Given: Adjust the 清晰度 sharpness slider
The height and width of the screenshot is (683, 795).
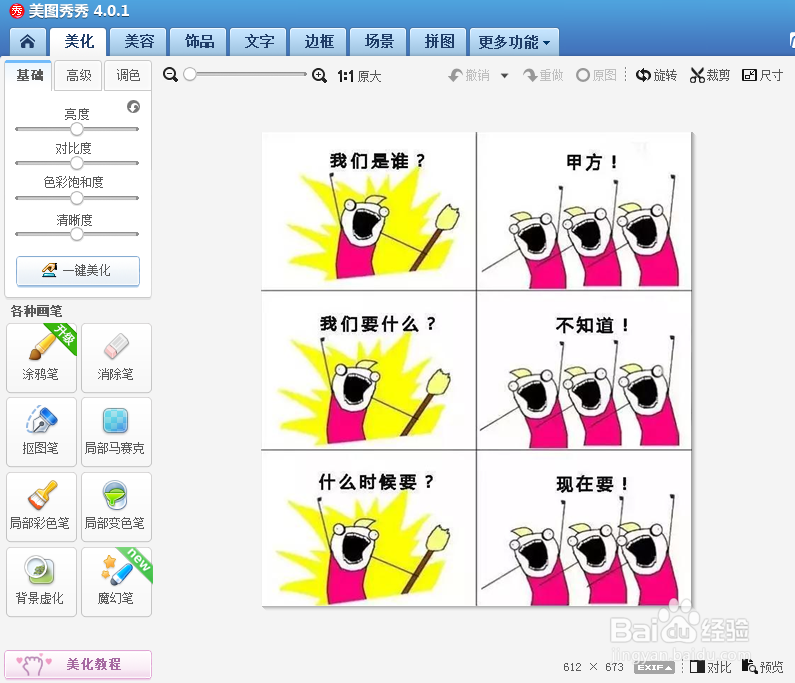Looking at the screenshot, I should [x=77, y=234].
